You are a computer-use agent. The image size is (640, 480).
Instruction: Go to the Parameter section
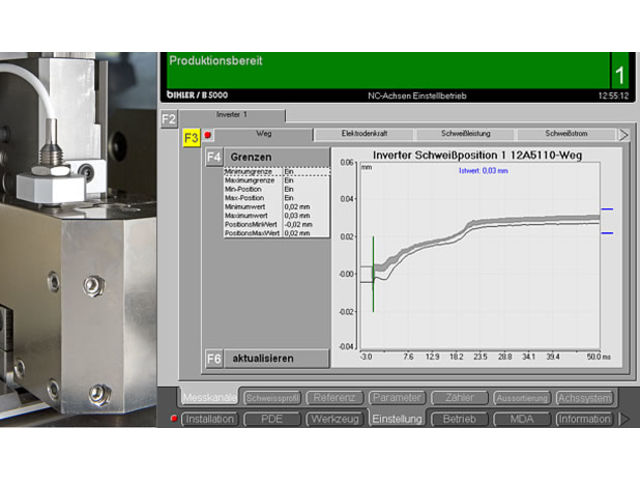tap(397, 398)
